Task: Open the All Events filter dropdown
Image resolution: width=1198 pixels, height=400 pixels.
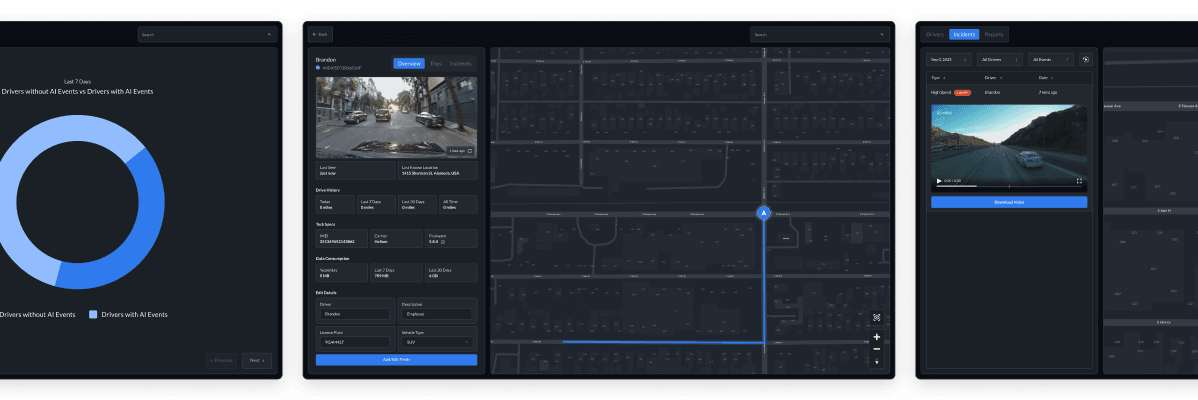Action: pos(1051,60)
